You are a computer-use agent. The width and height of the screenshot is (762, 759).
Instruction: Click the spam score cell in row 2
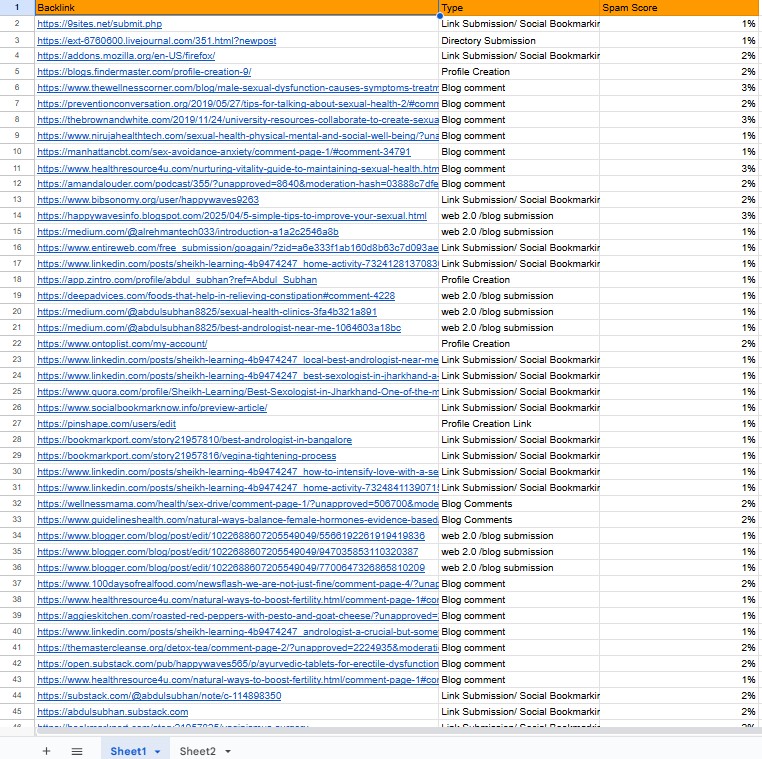pyautogui.click(x=680, y=23)
